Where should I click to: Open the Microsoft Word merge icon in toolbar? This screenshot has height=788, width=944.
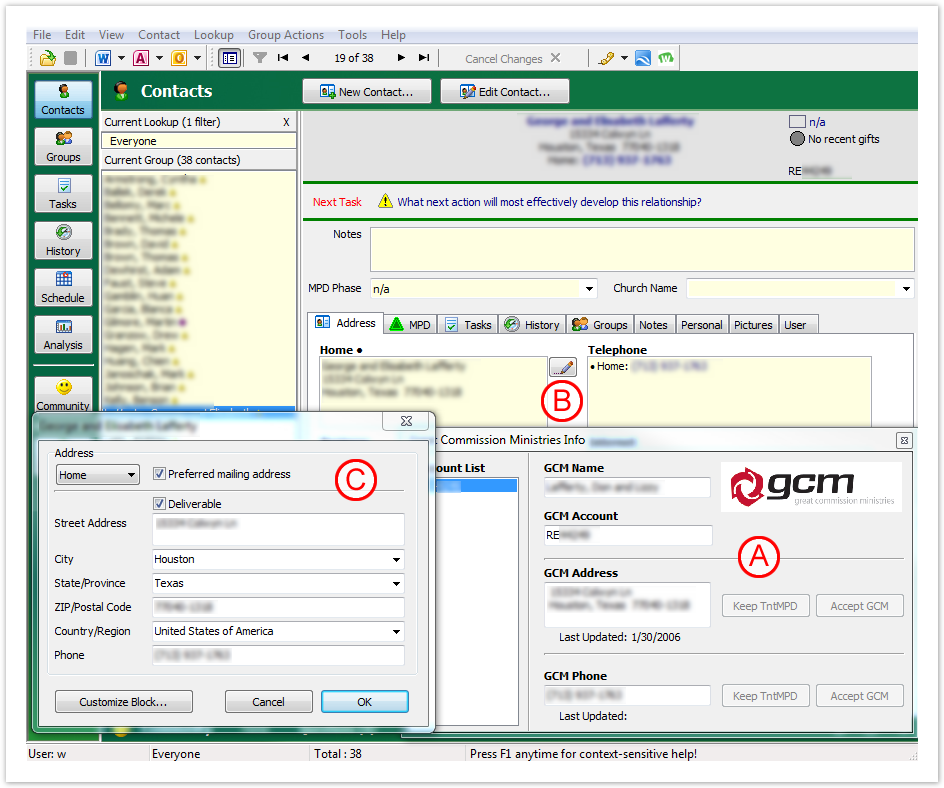104,57
